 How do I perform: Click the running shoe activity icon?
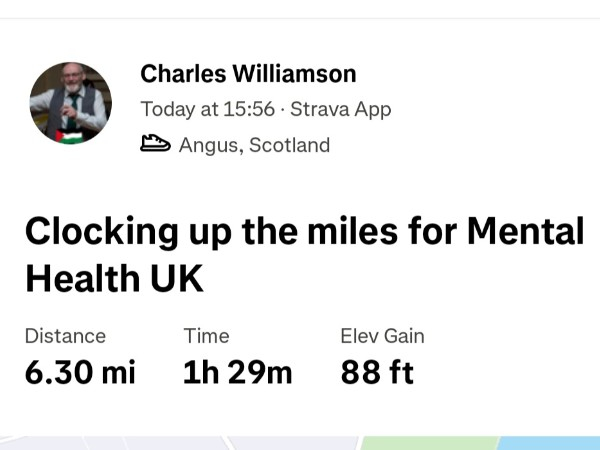point(156,145)
